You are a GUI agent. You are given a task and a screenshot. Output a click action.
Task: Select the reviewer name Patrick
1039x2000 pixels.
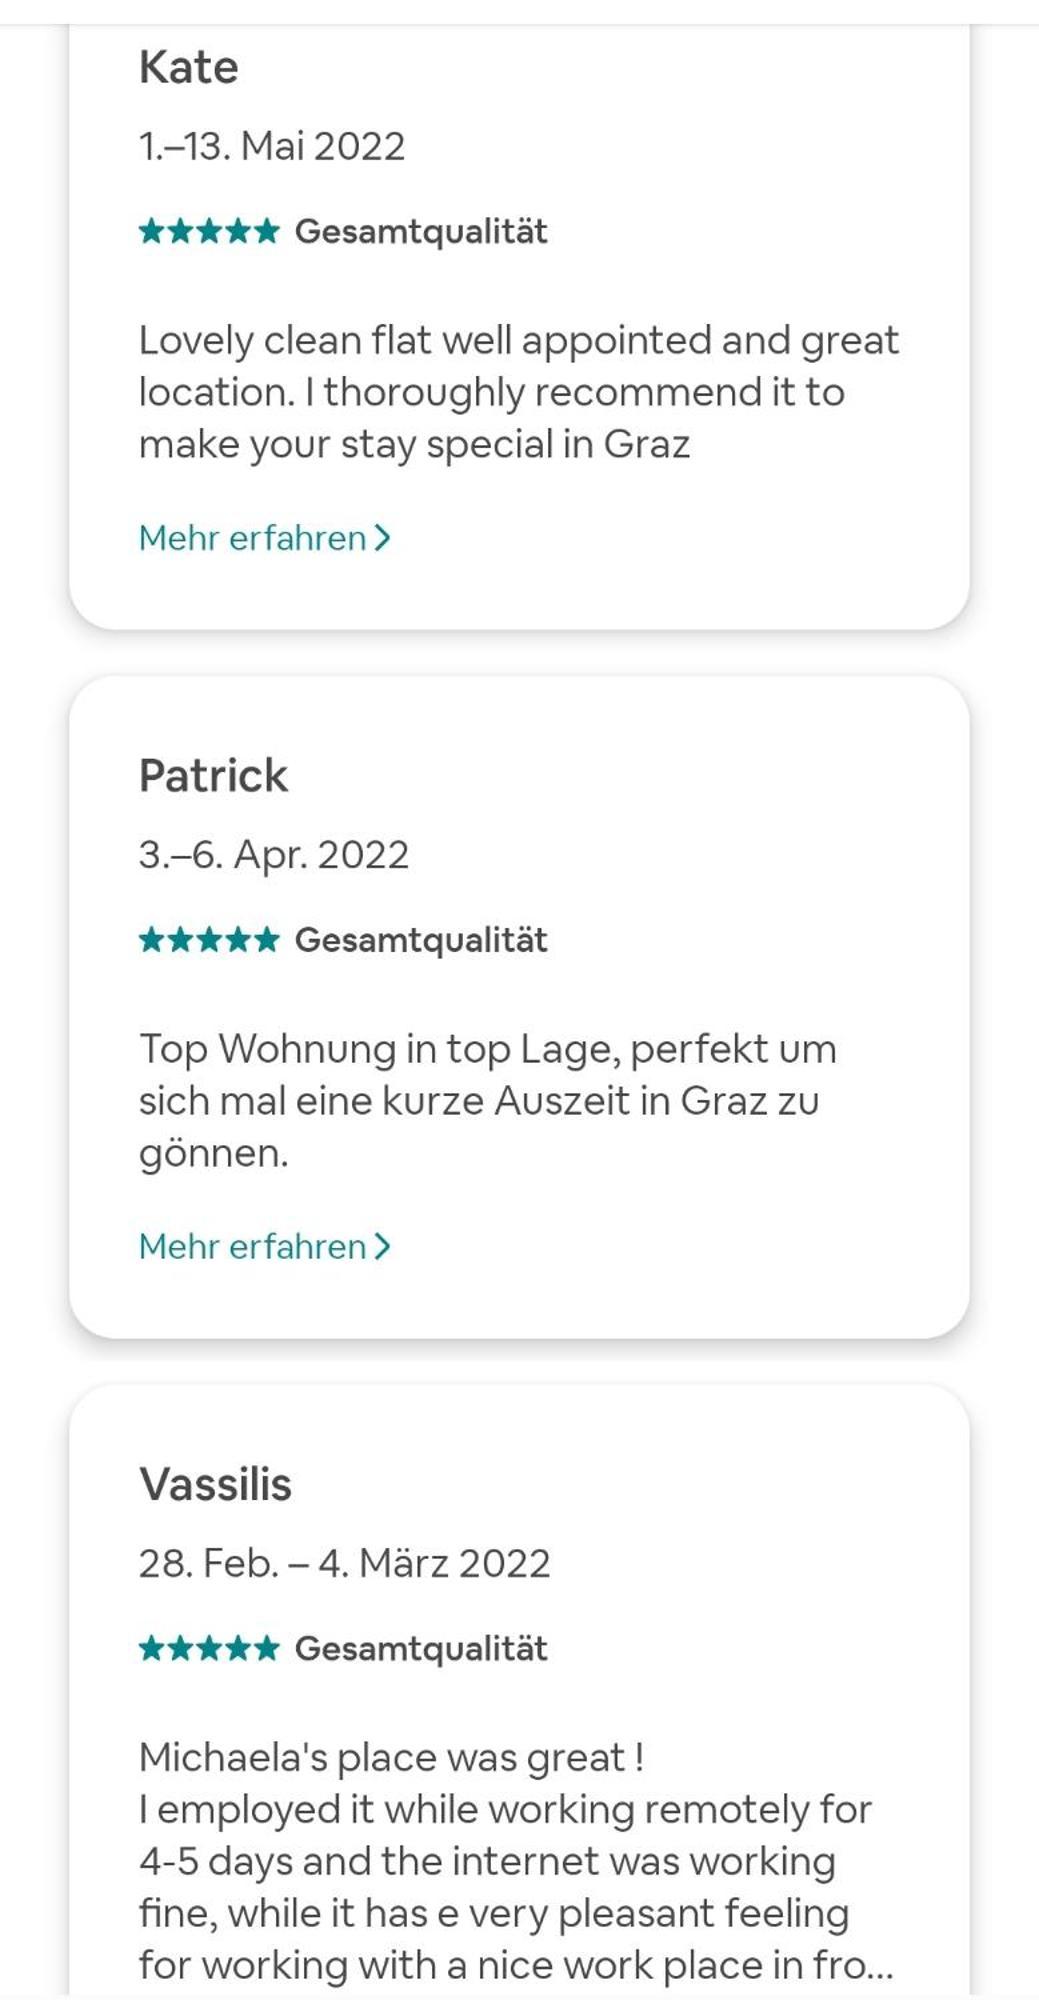point(214,776)
